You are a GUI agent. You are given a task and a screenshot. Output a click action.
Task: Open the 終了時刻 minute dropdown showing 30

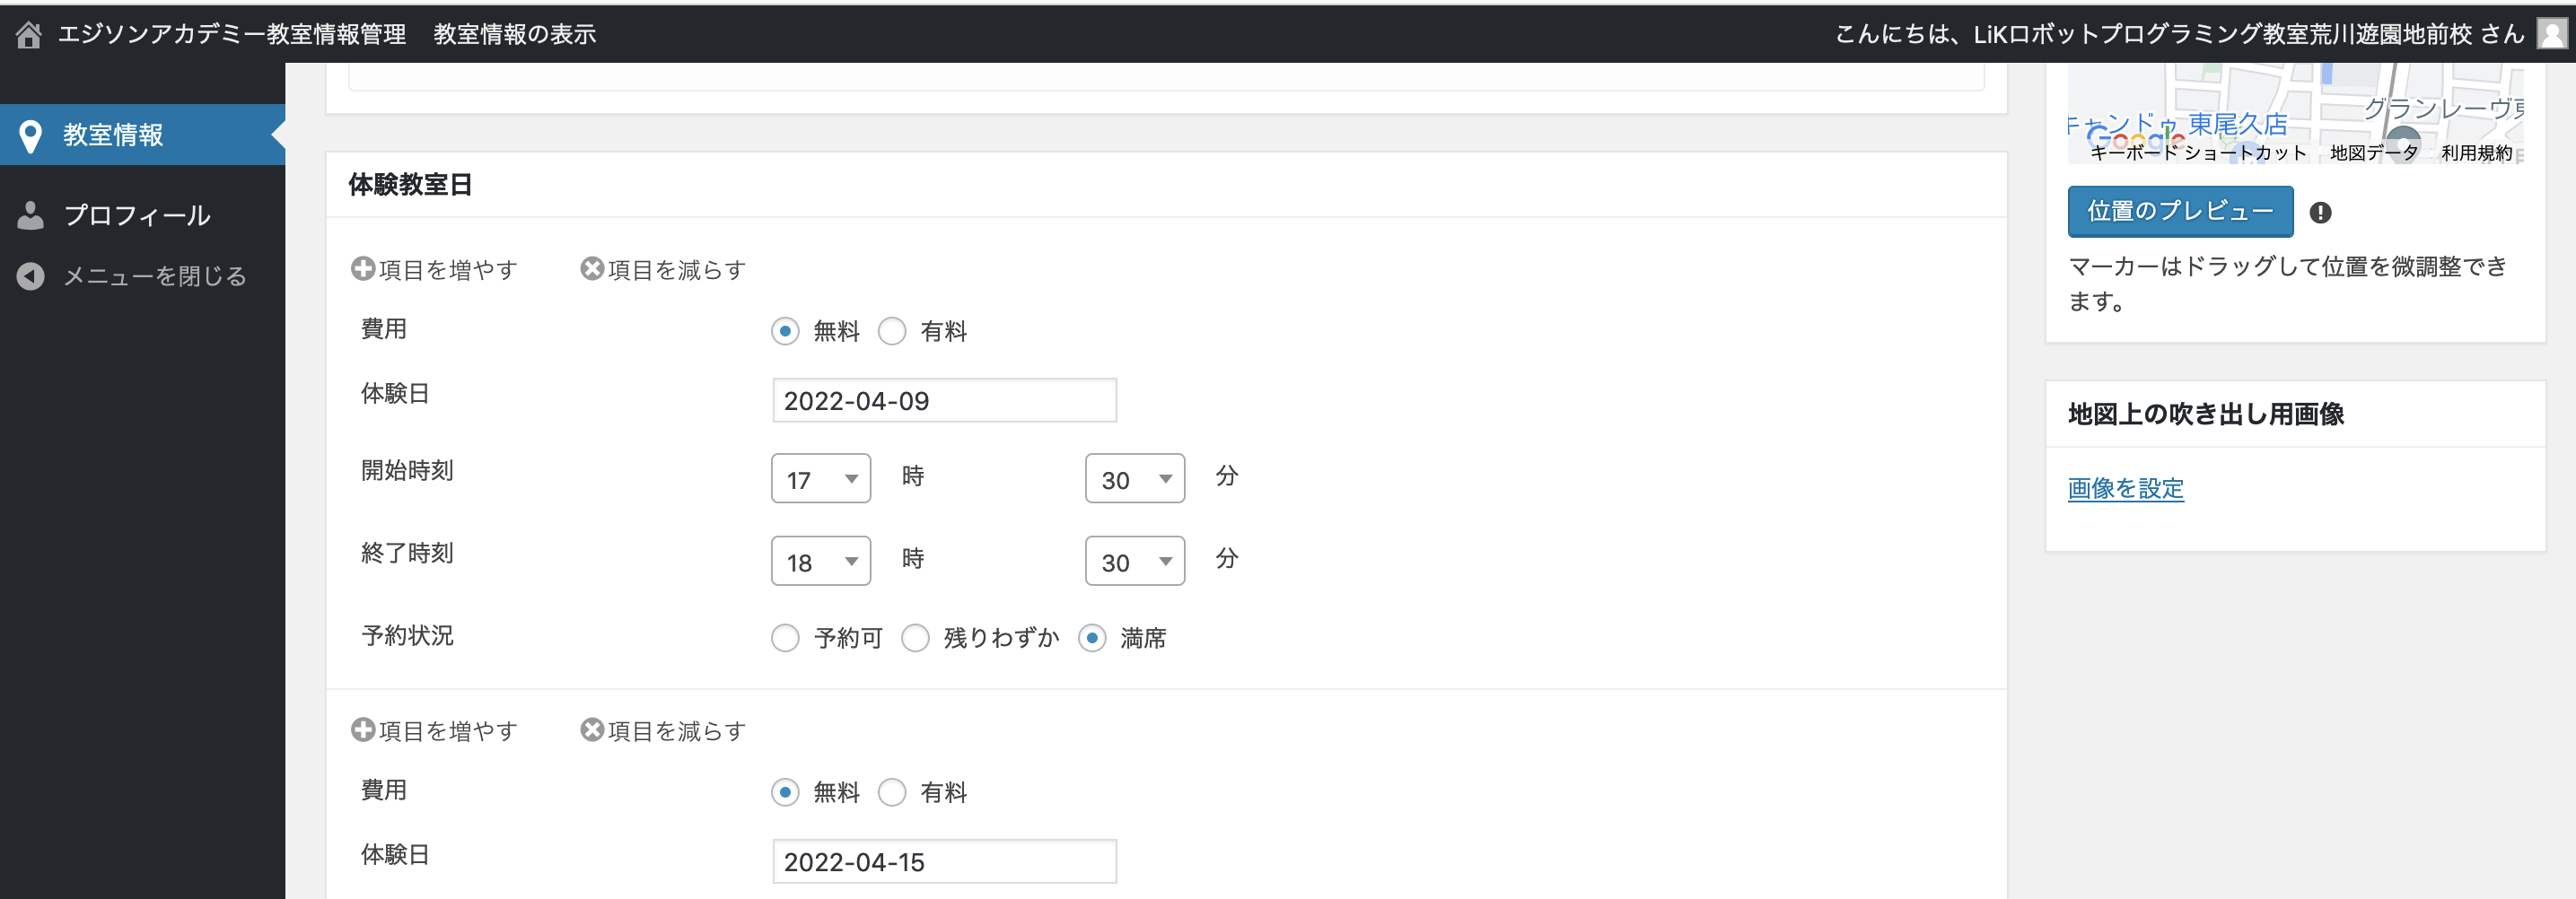point(1135,561)
